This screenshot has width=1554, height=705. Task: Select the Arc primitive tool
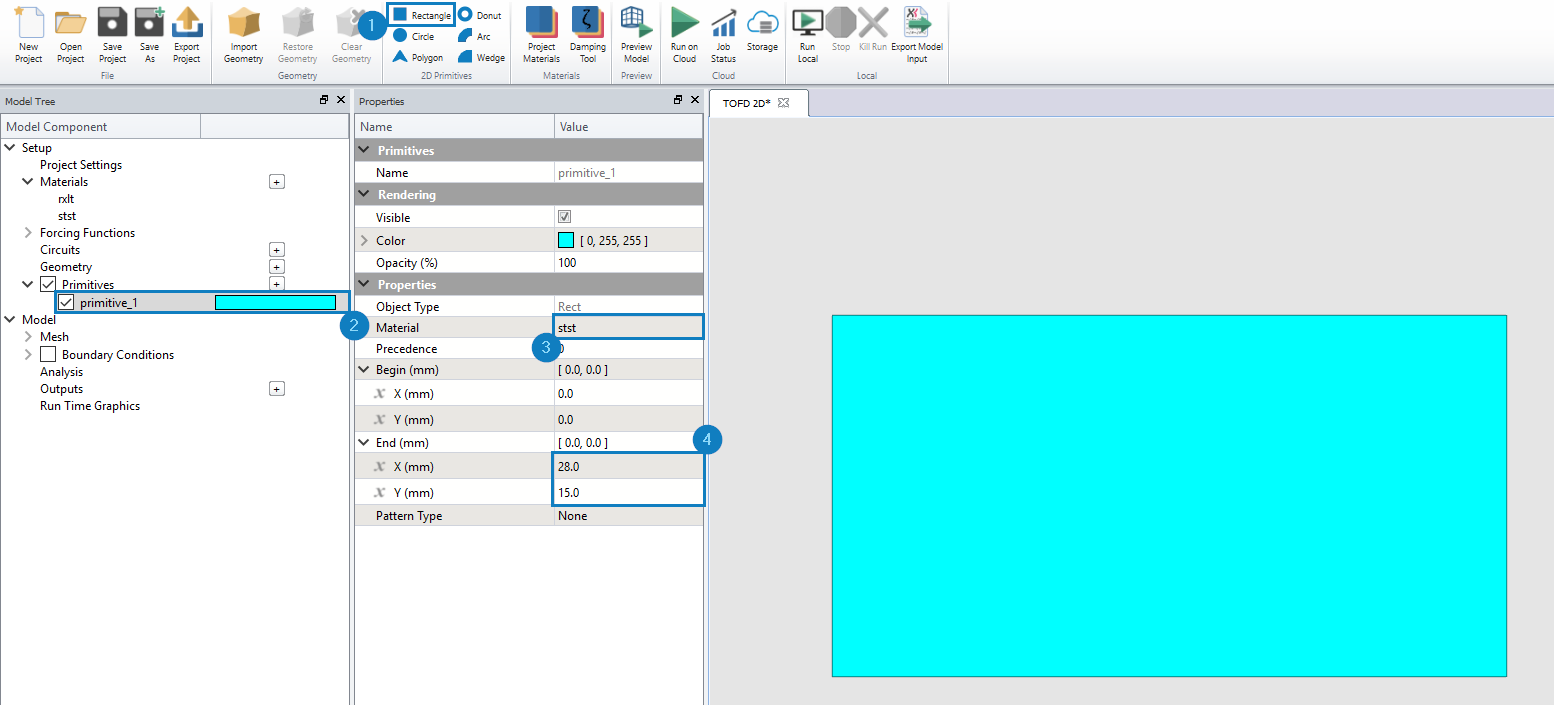pos(475,36)
